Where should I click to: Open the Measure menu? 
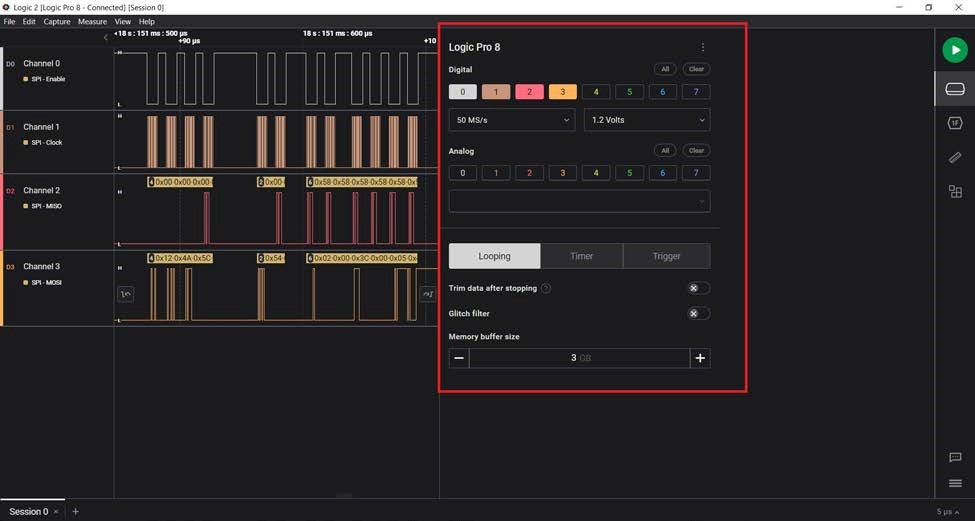[x=92, y=22]
